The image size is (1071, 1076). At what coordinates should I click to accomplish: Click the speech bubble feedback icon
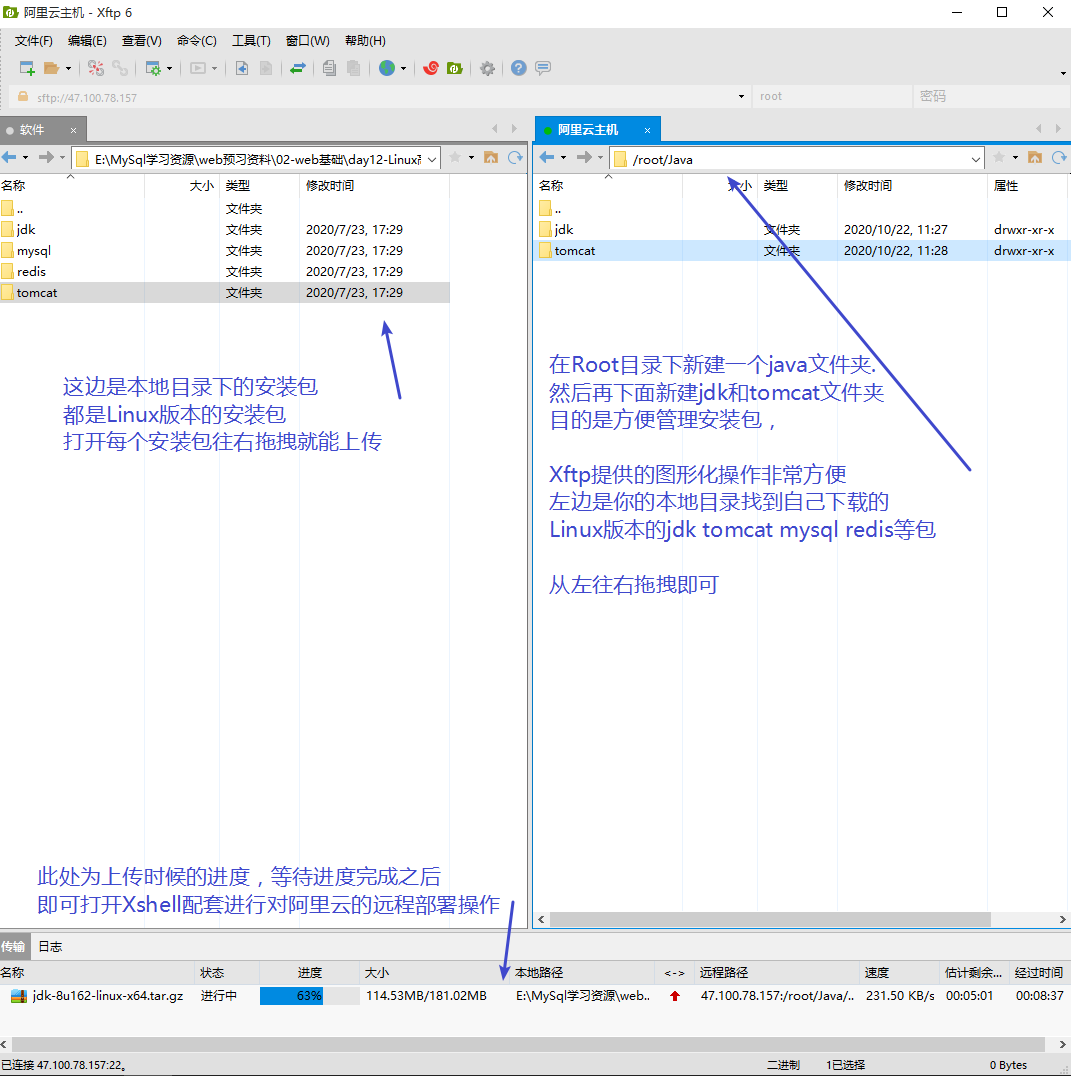pyautogui.click(x=543, y=68)
